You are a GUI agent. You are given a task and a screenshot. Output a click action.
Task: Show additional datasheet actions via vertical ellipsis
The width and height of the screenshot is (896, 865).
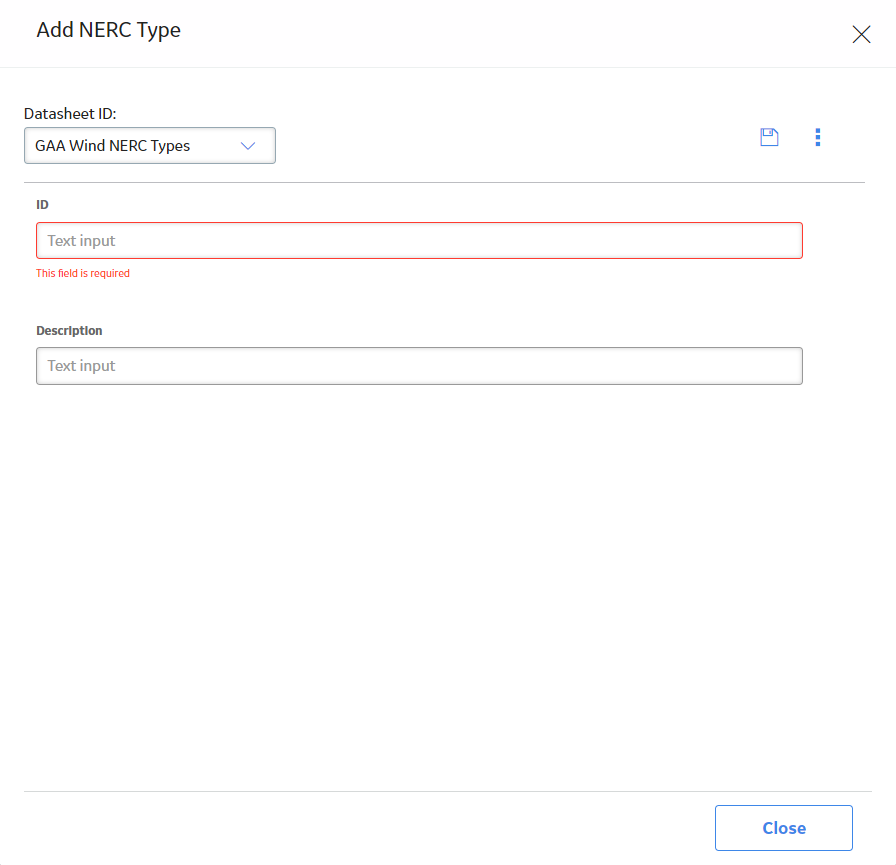pyautogui.click(x=818, y=137)
